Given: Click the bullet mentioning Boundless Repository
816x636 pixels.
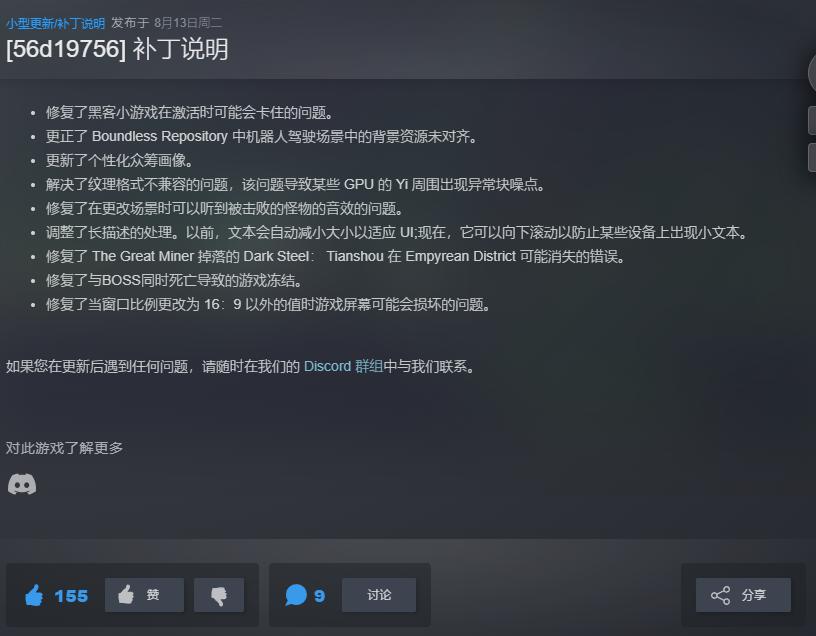Looking at the screenshot, I should 262,137.
